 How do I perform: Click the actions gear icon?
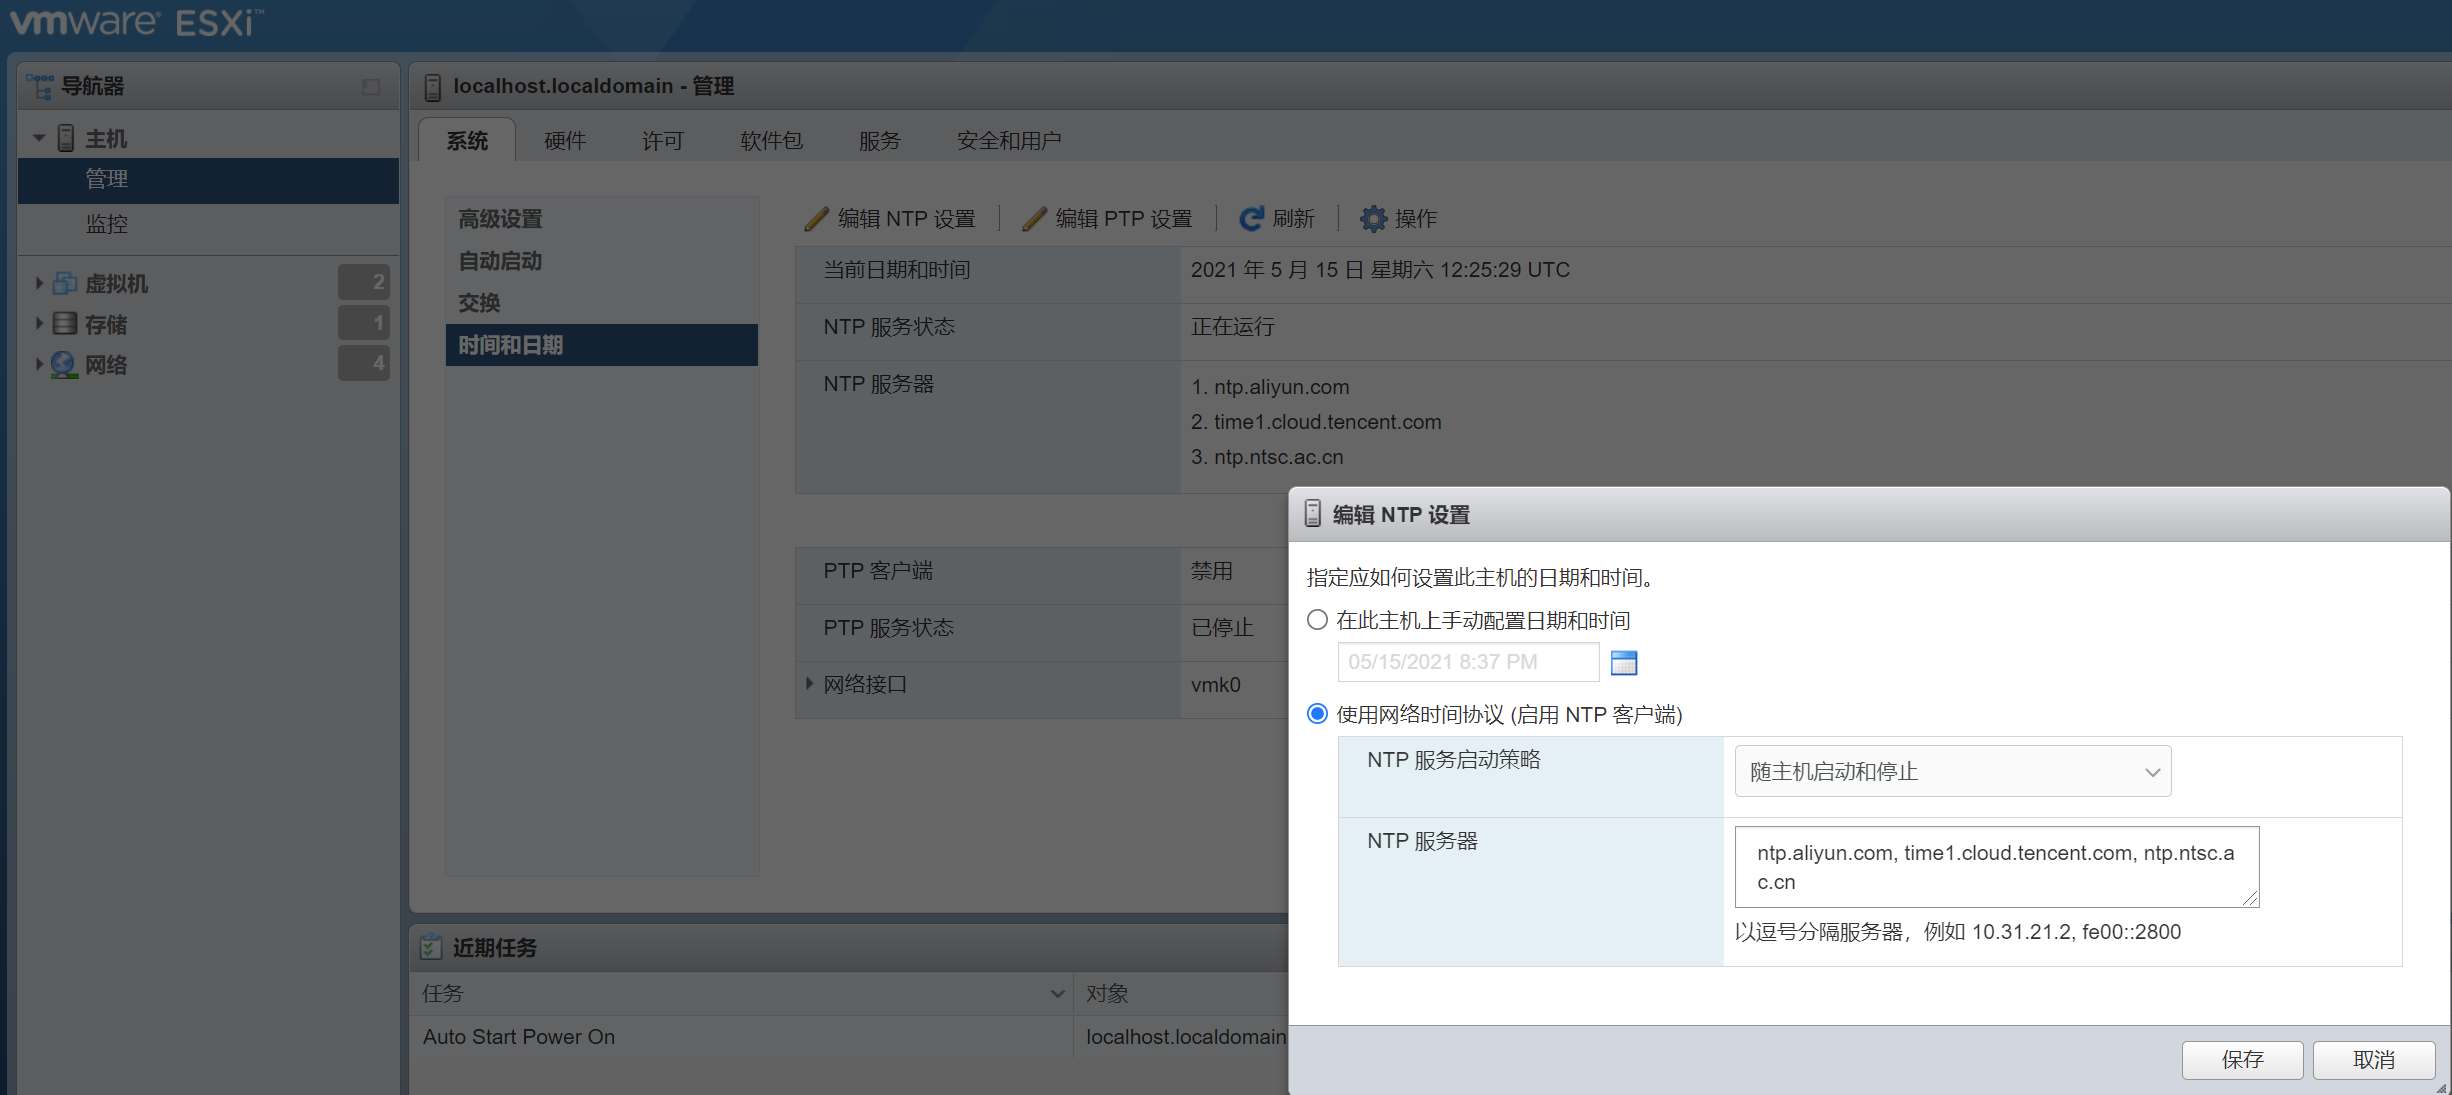(1374, 218)
